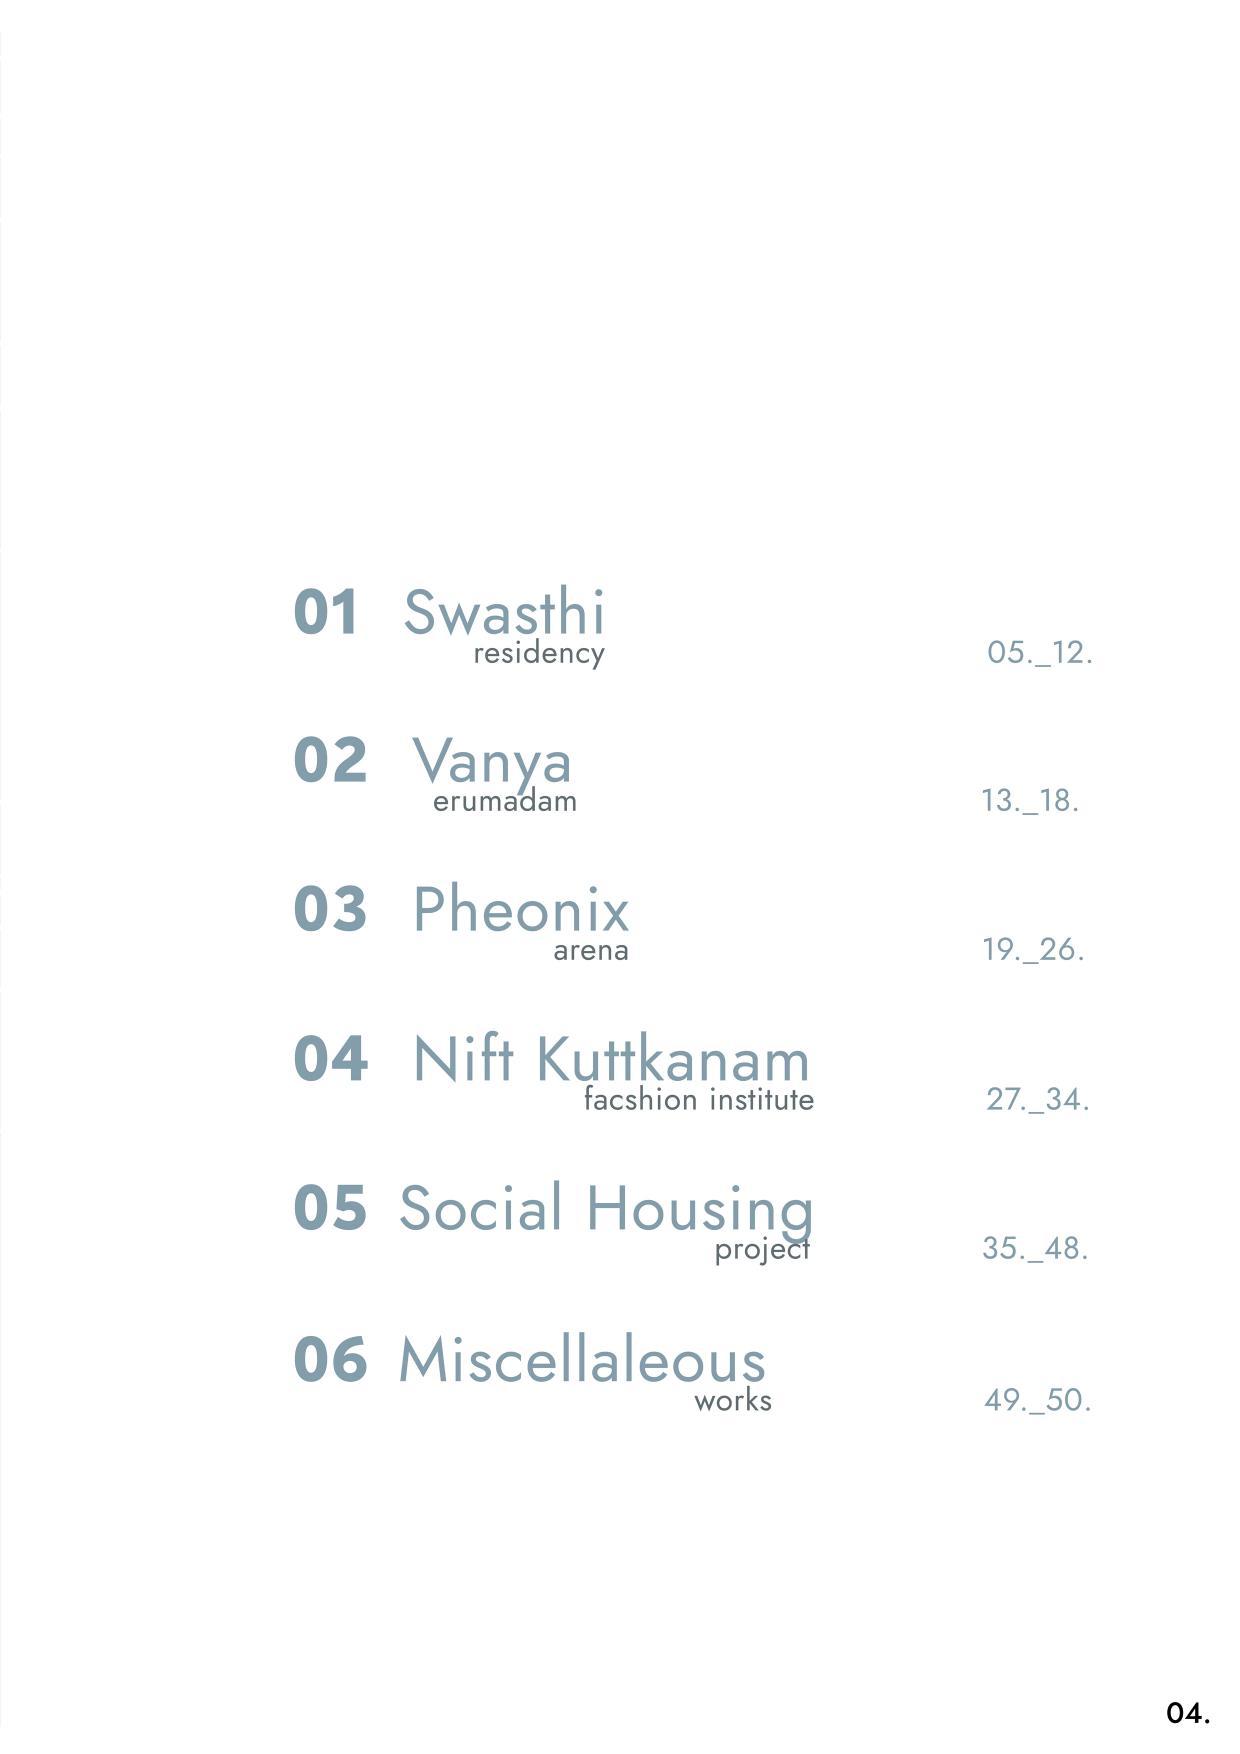Click the residency subtitle text
1240x1754 pixels.
click(539, 654)
